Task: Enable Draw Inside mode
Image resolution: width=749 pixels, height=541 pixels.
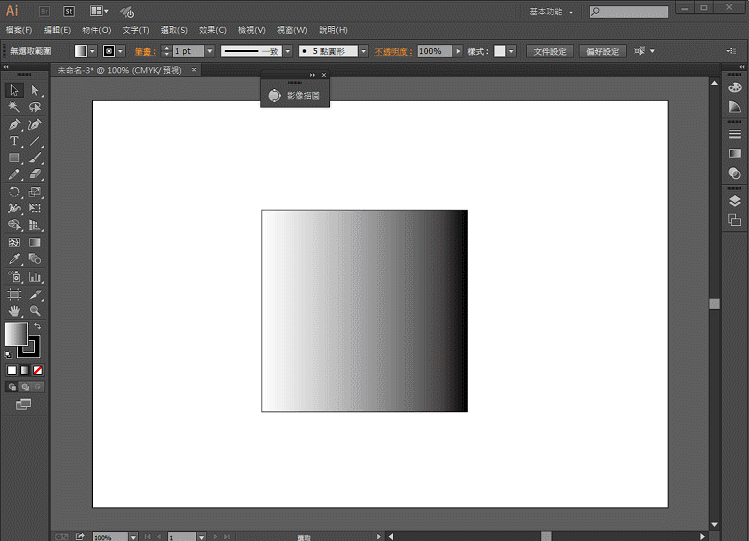Action: pos(38,387)
